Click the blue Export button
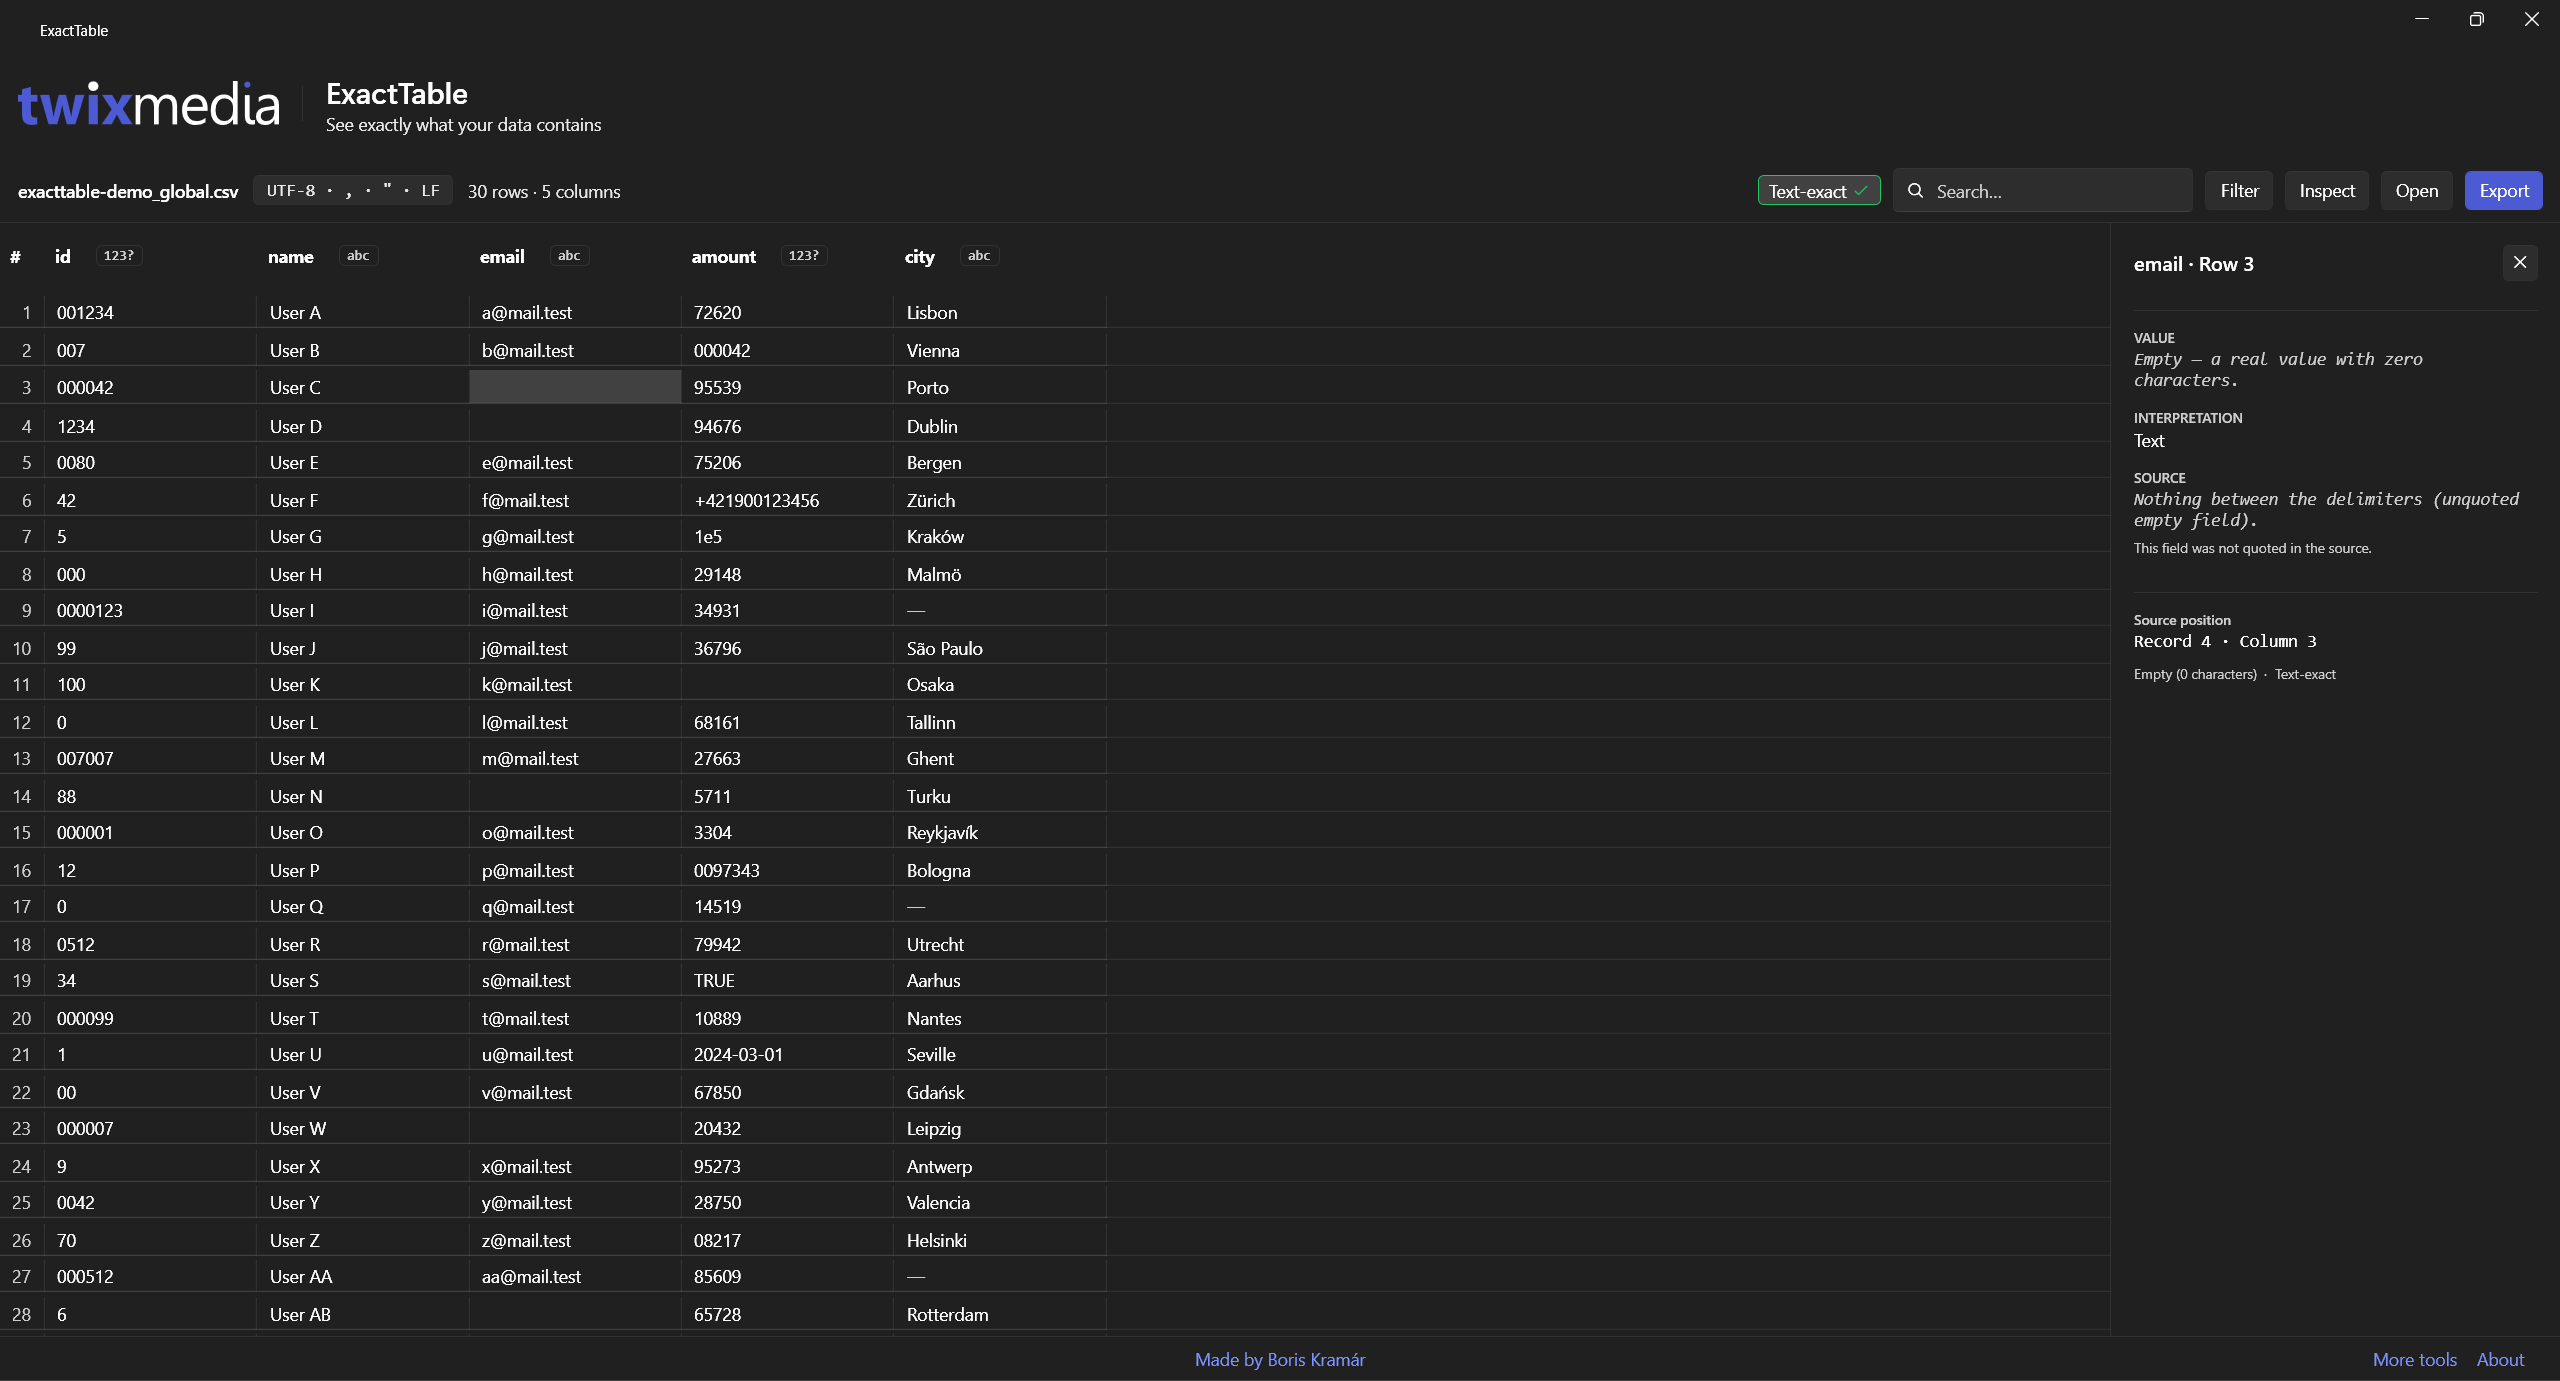2560x1381 pixels. [2503, 191]
